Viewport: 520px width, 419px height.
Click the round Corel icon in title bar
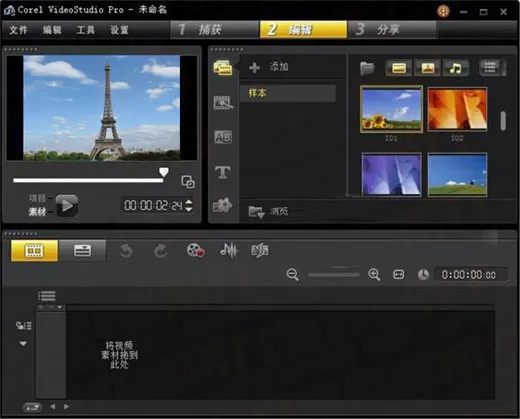[443, 11]
